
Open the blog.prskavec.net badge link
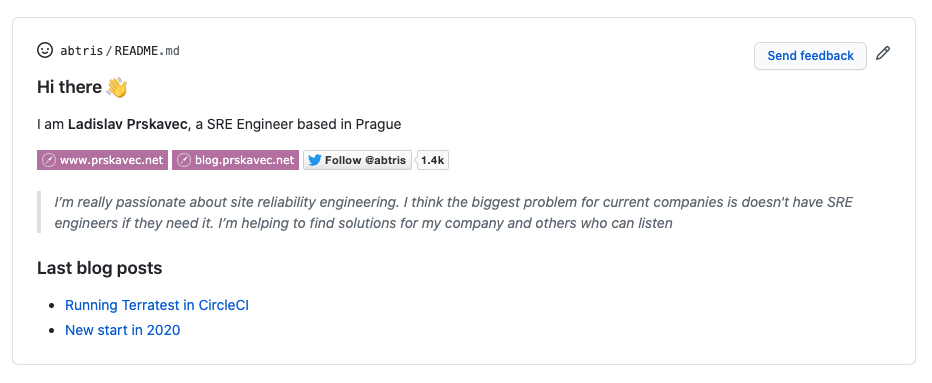[235, 160]
